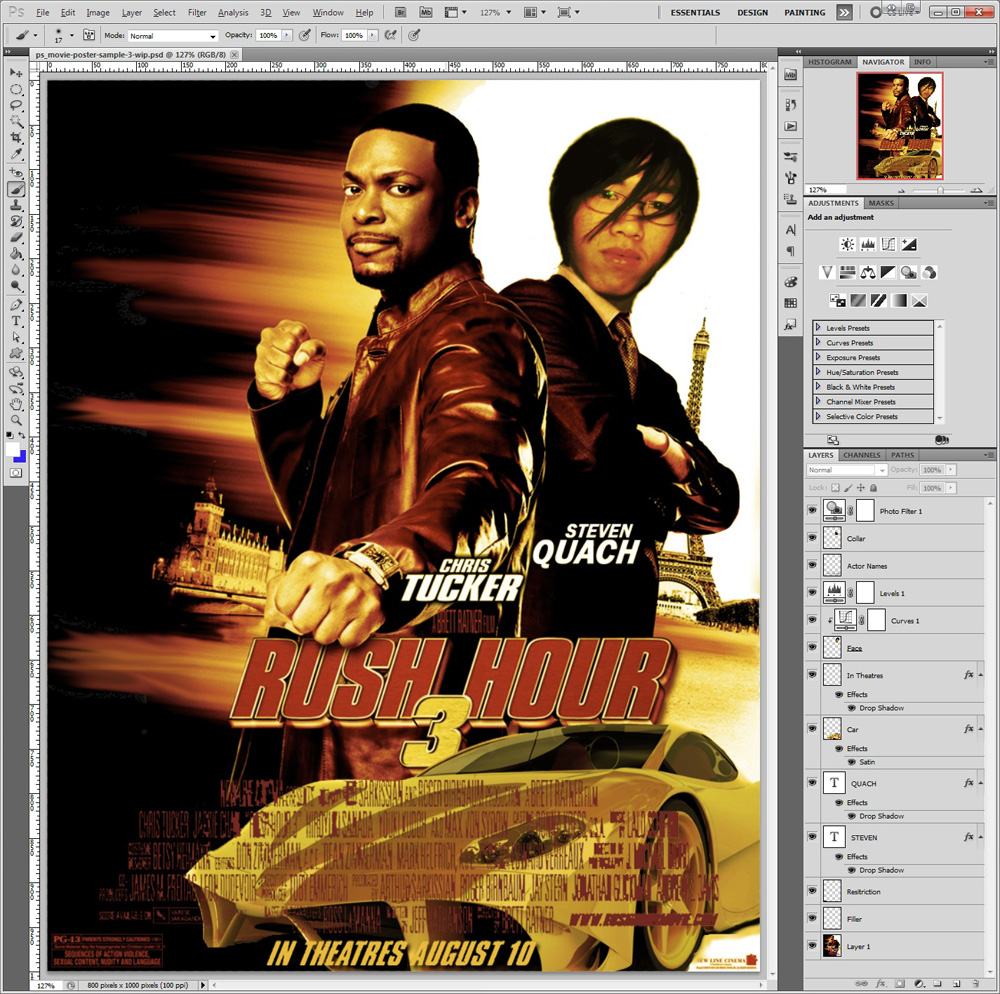
Task: Open the layer blend mode dropdown
Action: click(x=847, y=470)
